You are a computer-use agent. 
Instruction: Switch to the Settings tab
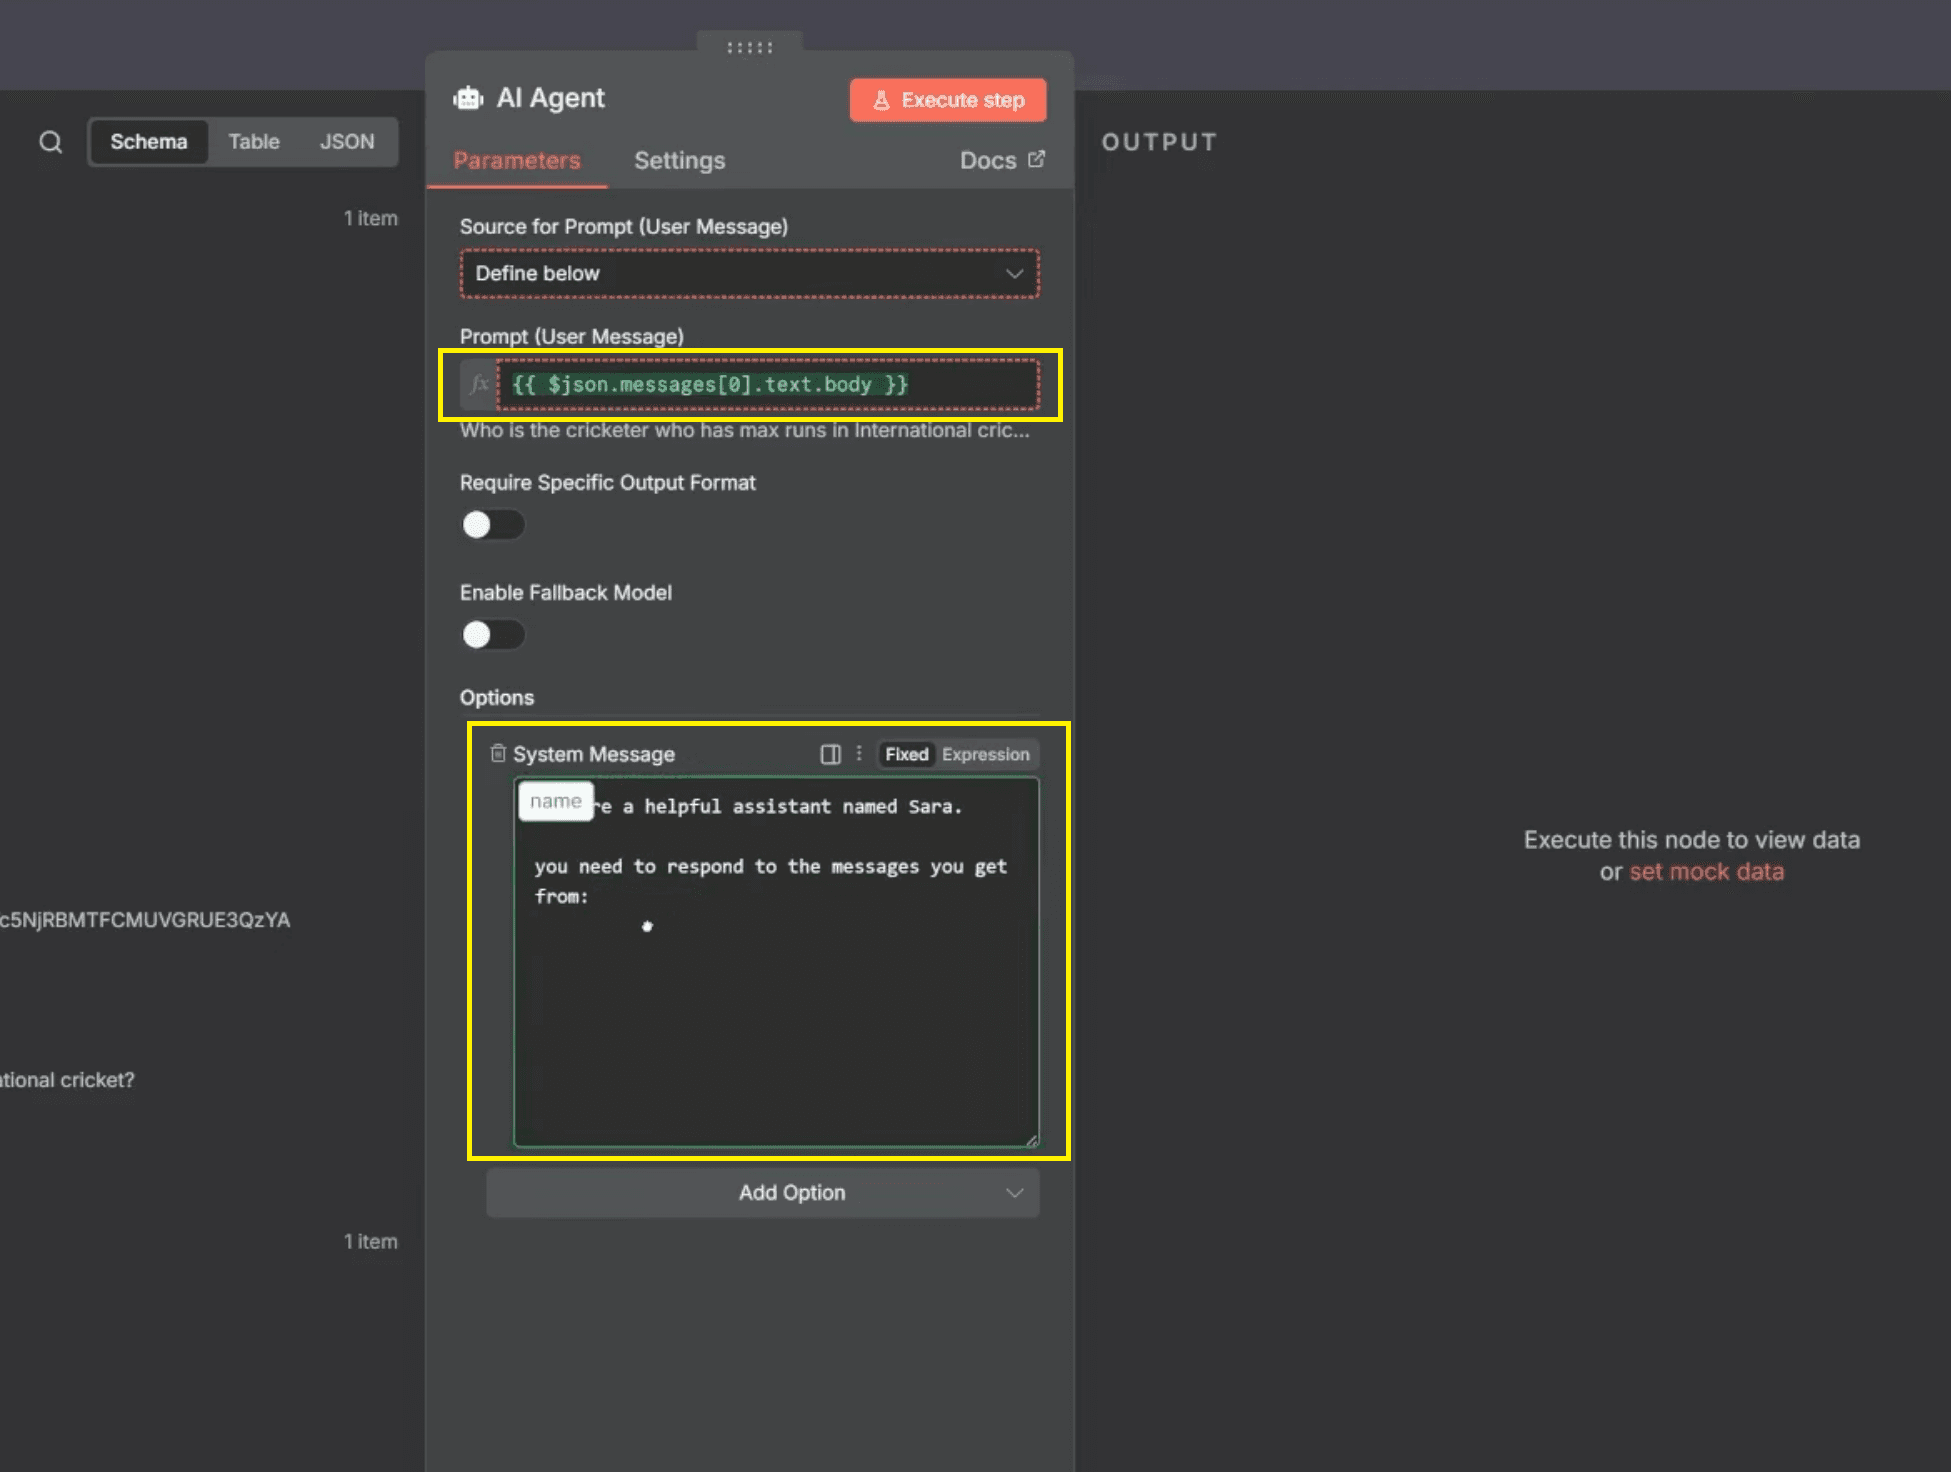(679, 160)
